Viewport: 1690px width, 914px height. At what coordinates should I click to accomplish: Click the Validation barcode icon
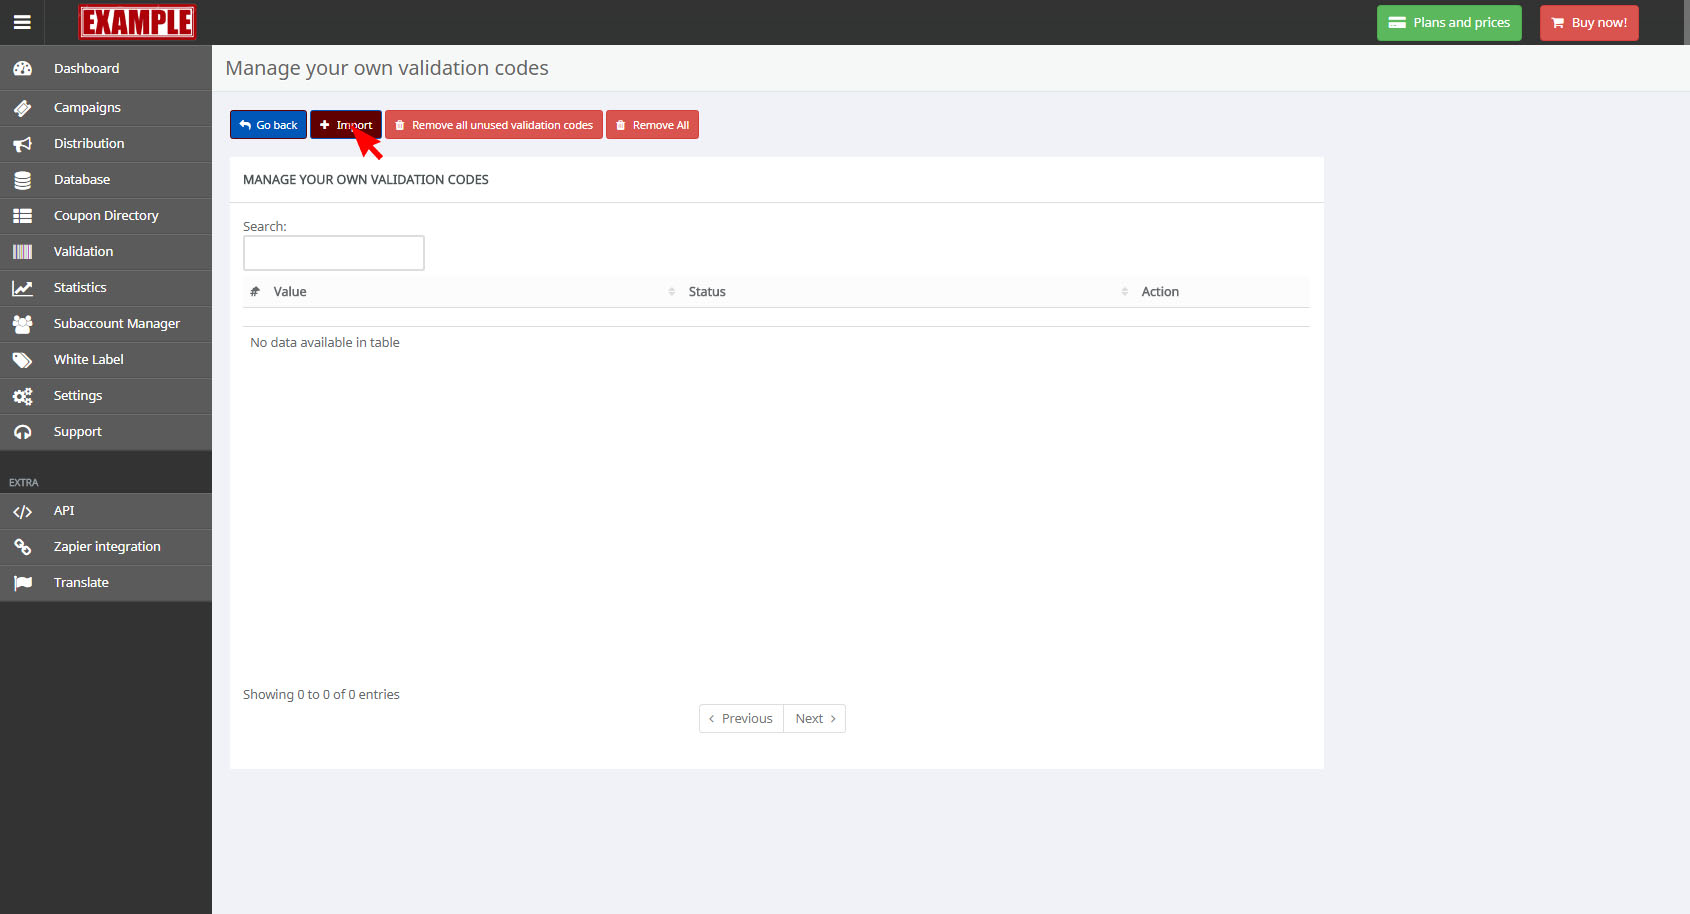tap(22, 252)
